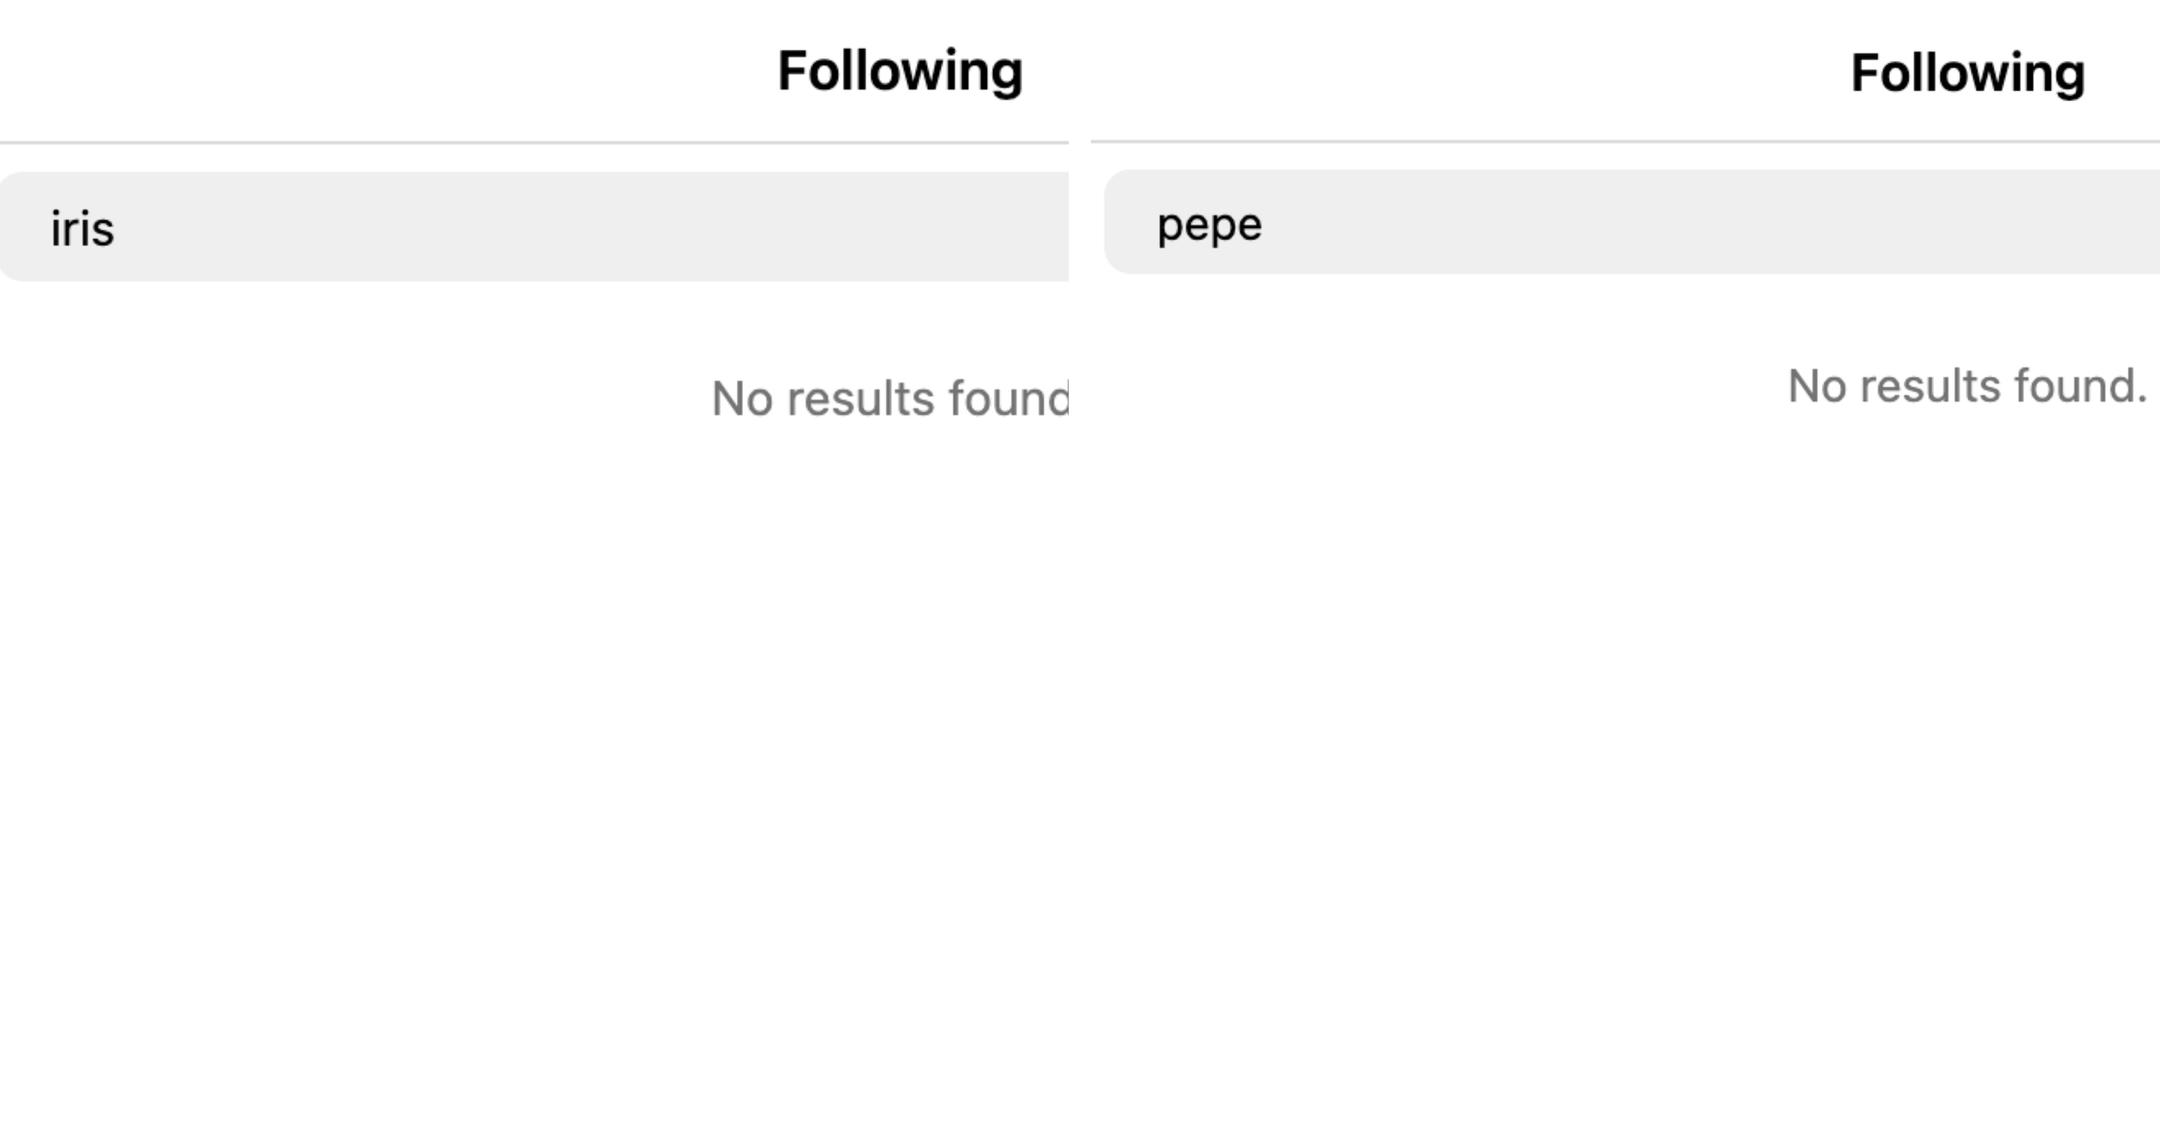Click the divider line under right Following

1625,141
